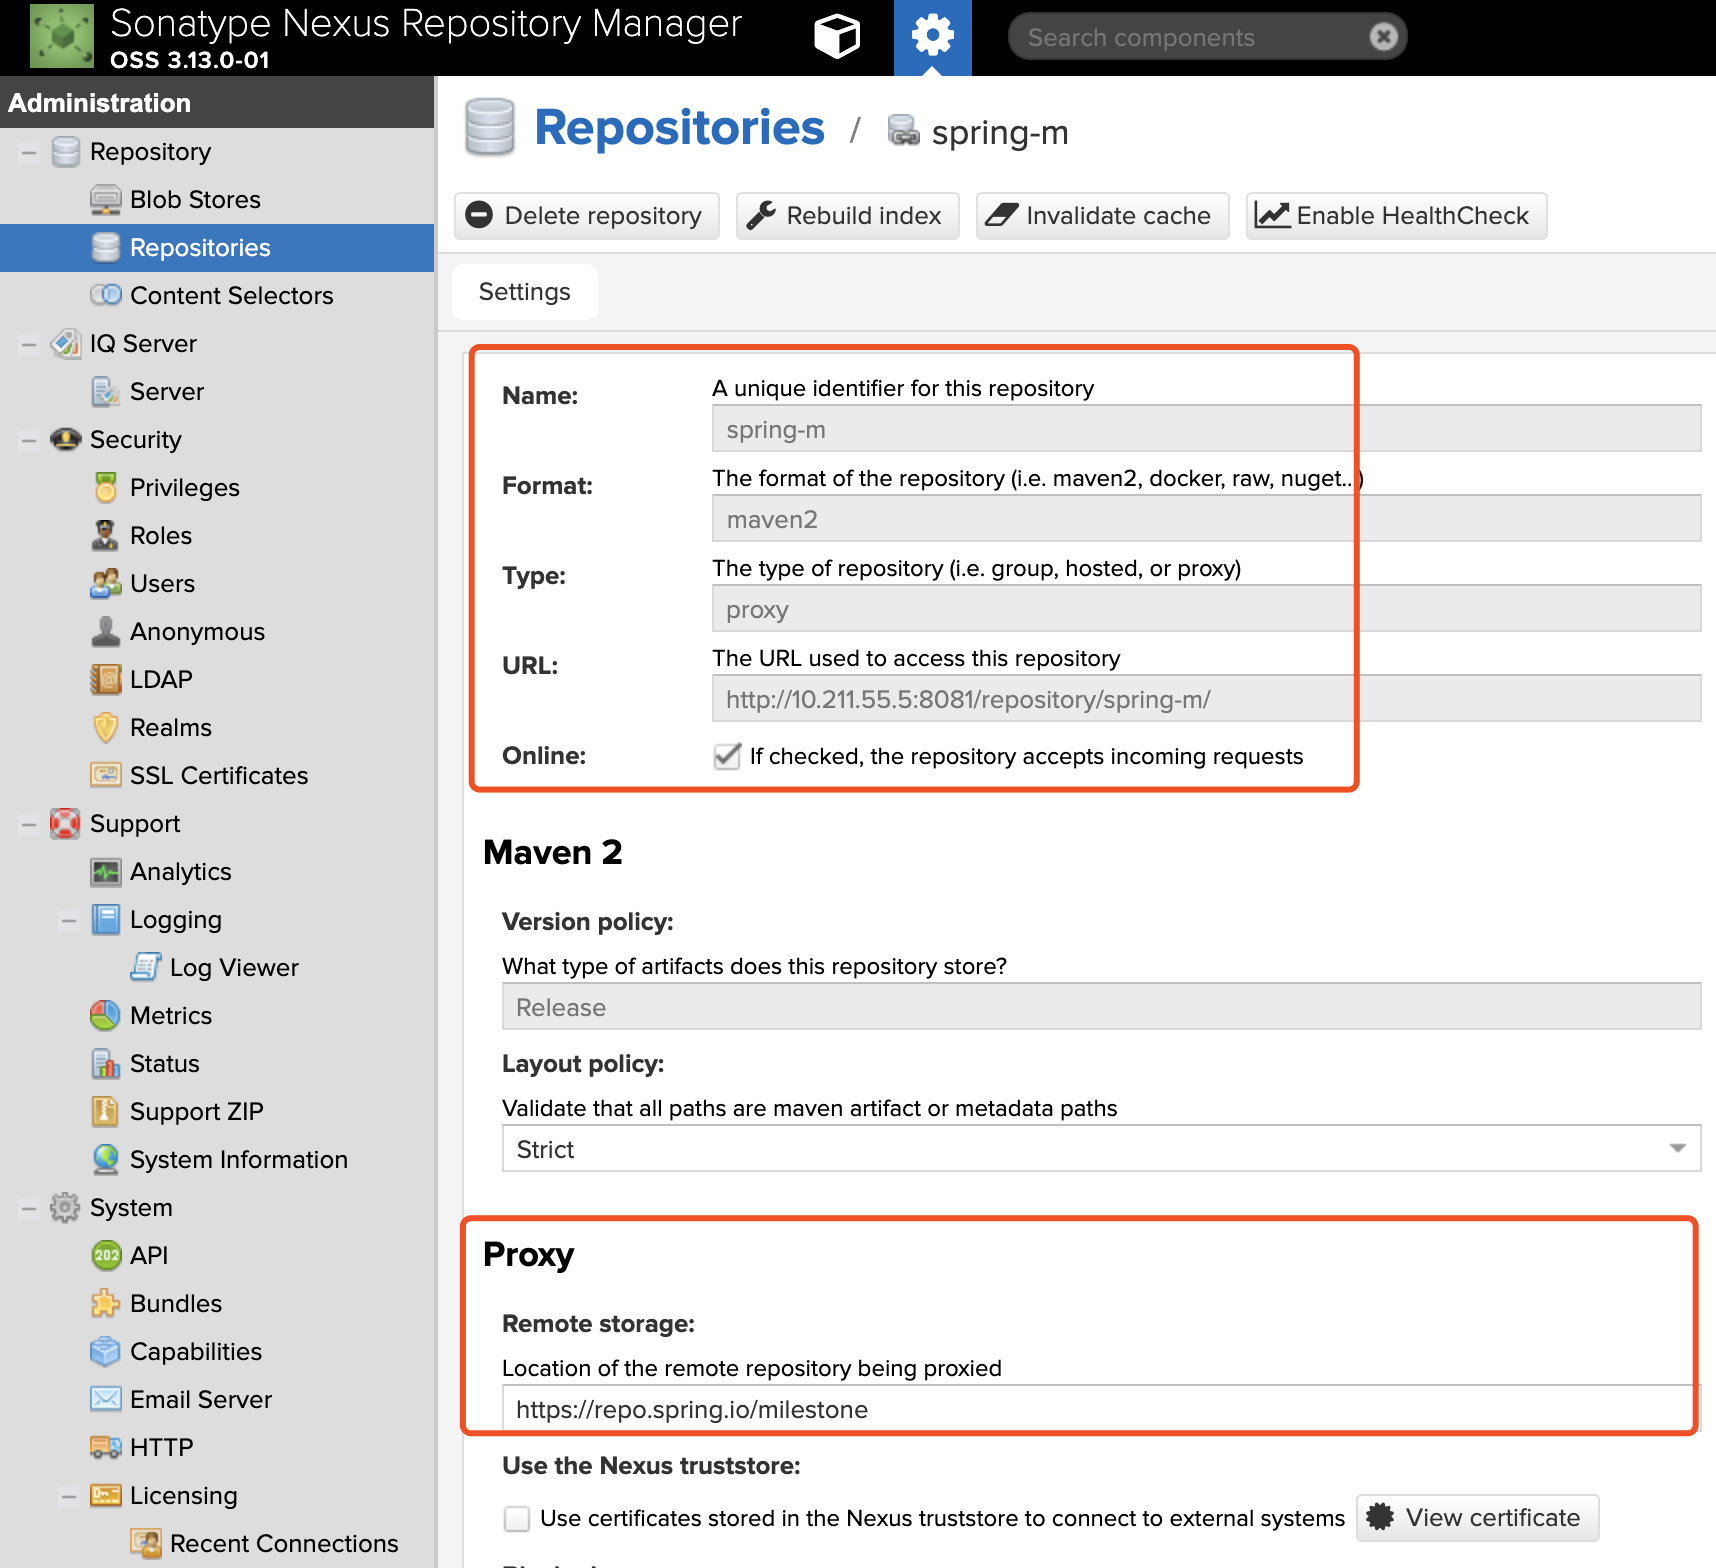The image size is (1716, 1568).
Task: Open the Licensing menu item
Action: (217, 1496)
